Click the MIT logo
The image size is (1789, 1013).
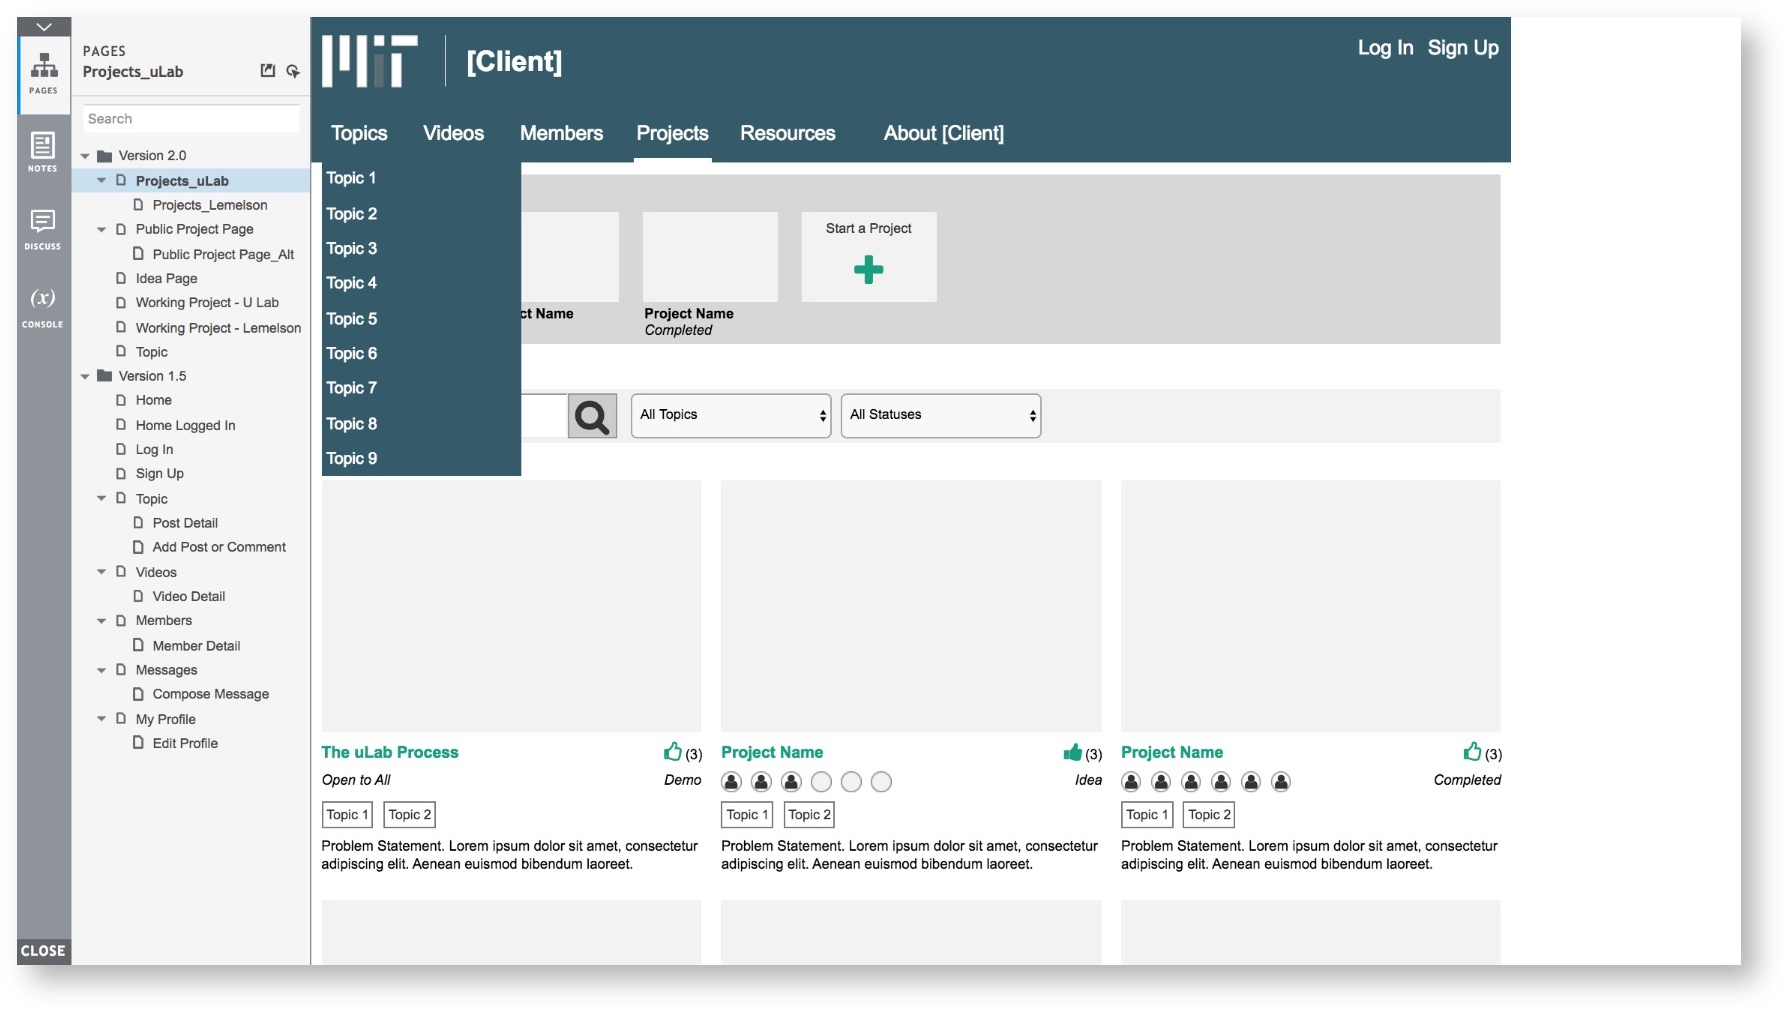pyautogui.click(x=369, y=61)
